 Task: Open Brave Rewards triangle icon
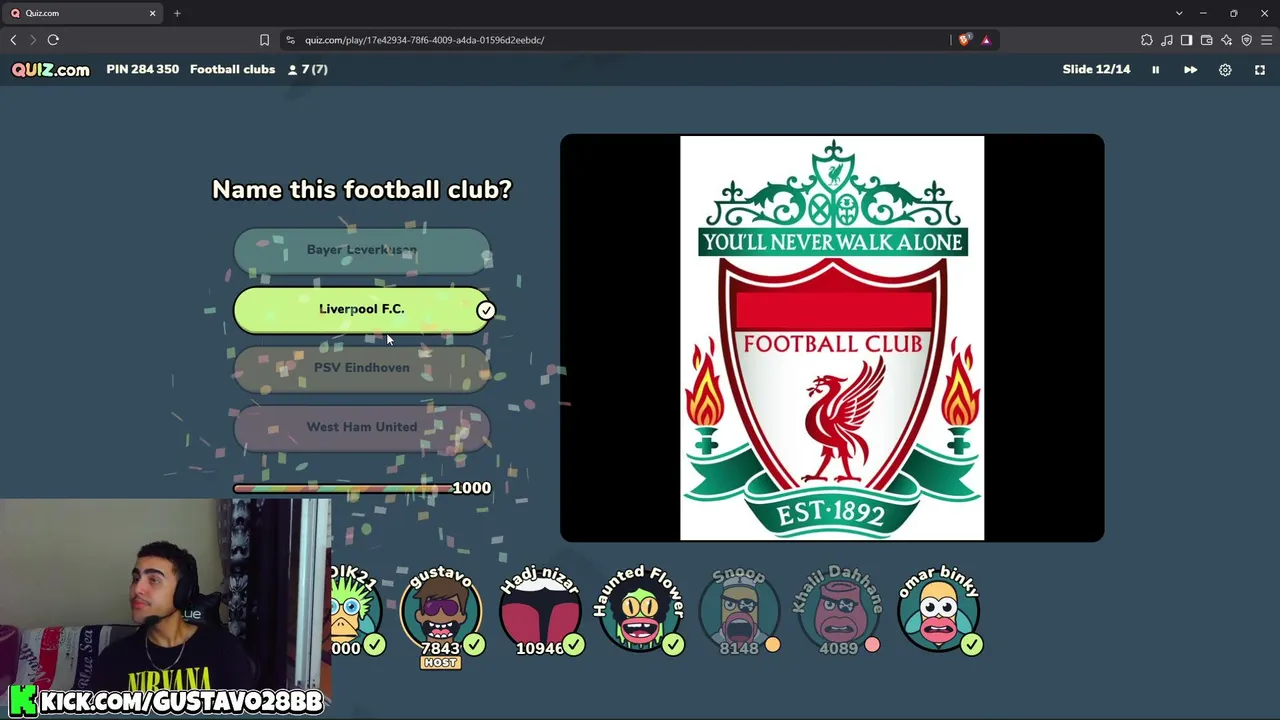pyautogui.click(x=986, y=40)
